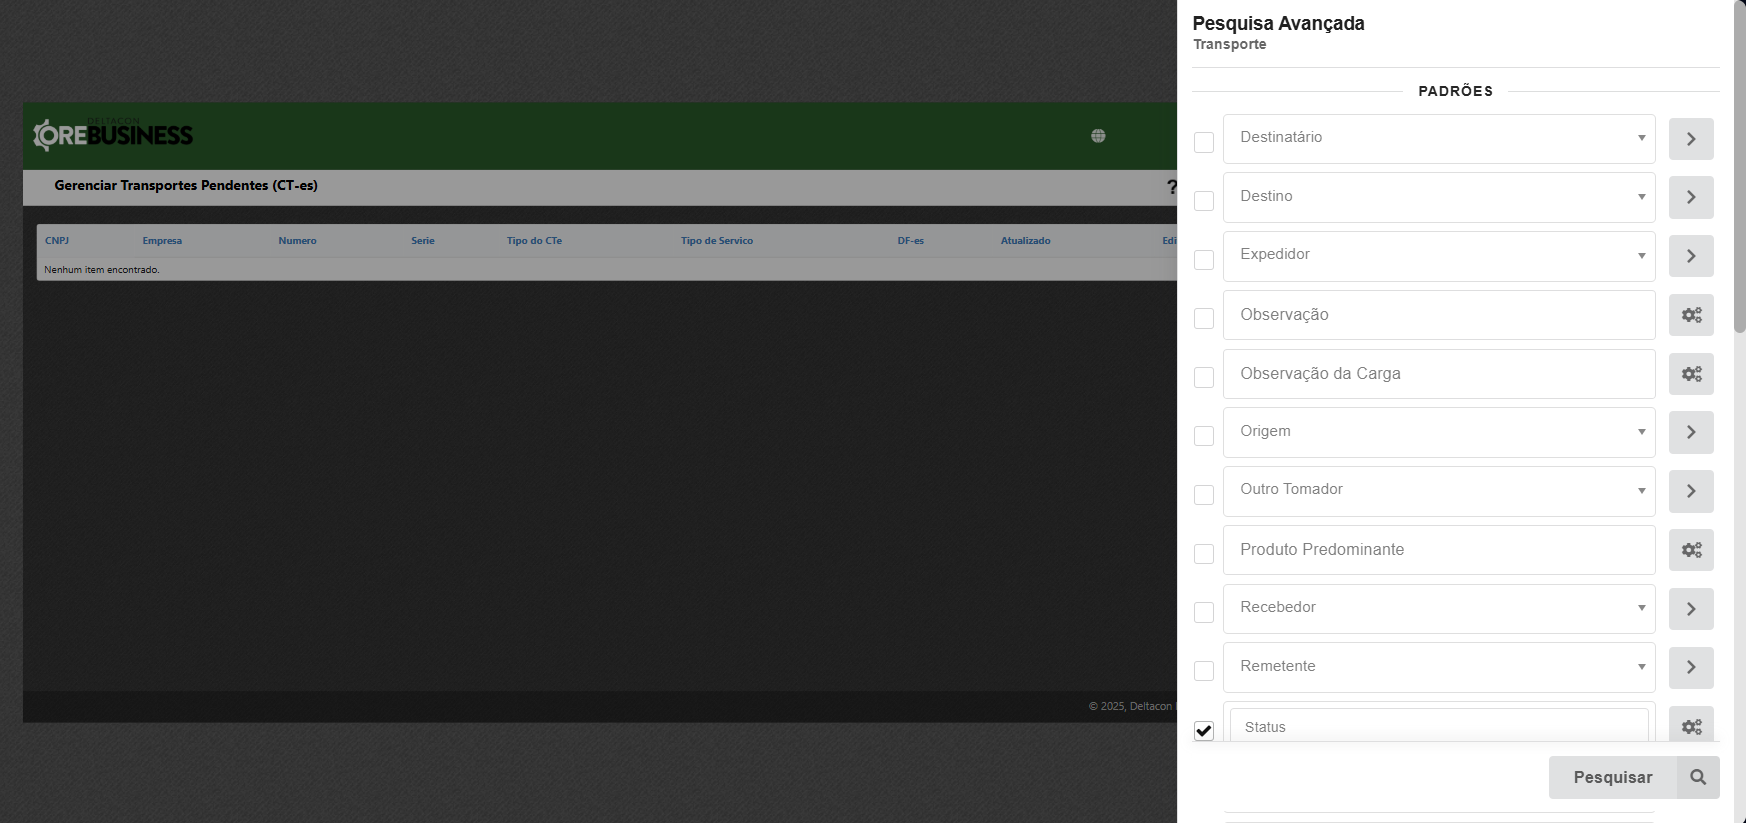The height and width of the screenshot is (823, 1746).
Task: Click the gears icon beside Observação field
Action: pos(1691,315)
